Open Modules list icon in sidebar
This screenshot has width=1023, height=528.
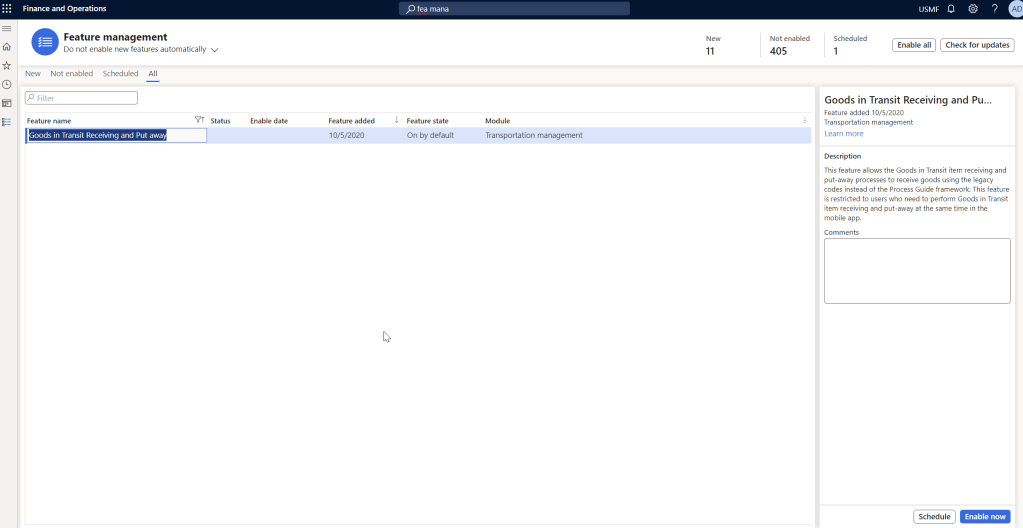(x=7, y=122)
